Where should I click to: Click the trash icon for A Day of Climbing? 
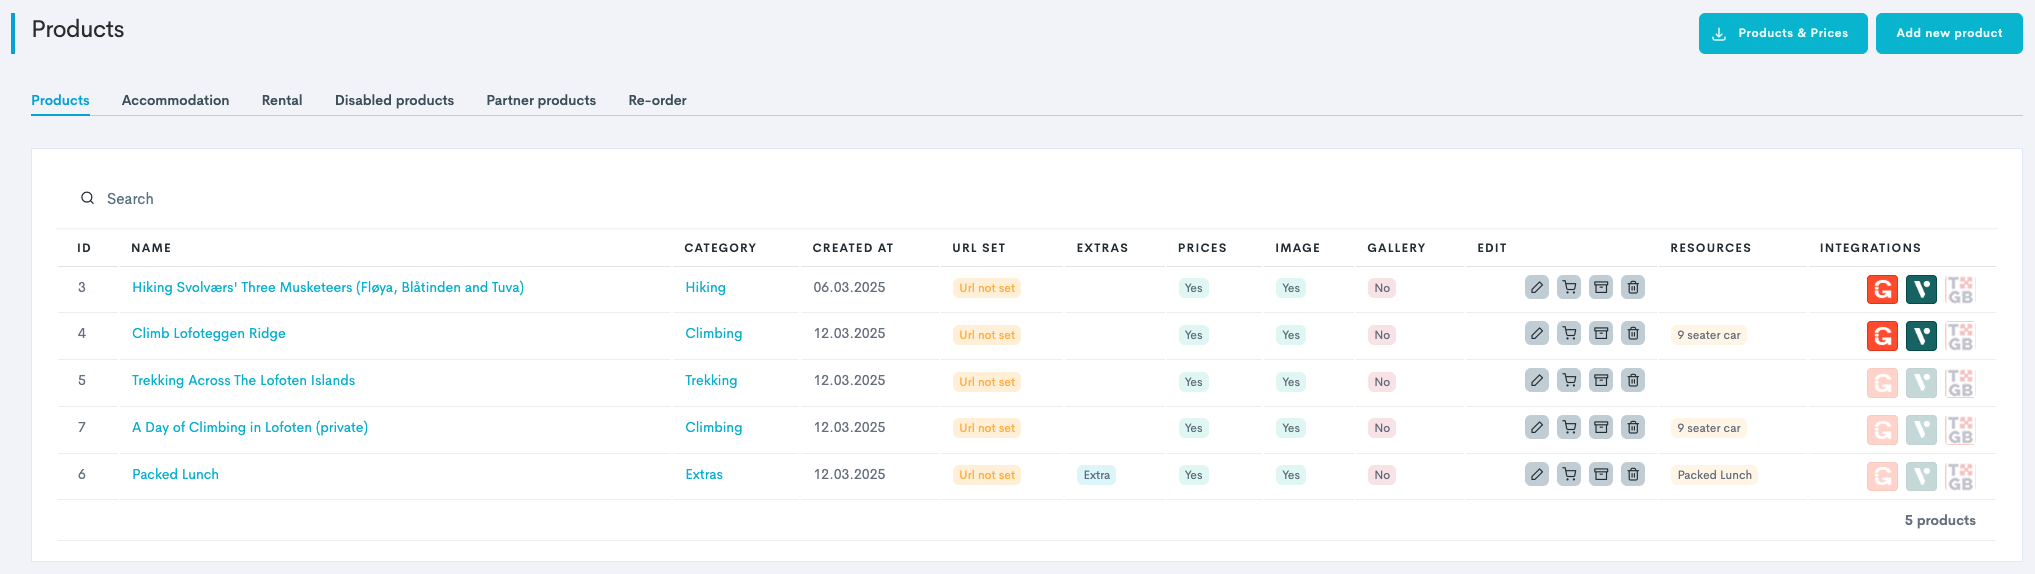tap(1633, 428)
